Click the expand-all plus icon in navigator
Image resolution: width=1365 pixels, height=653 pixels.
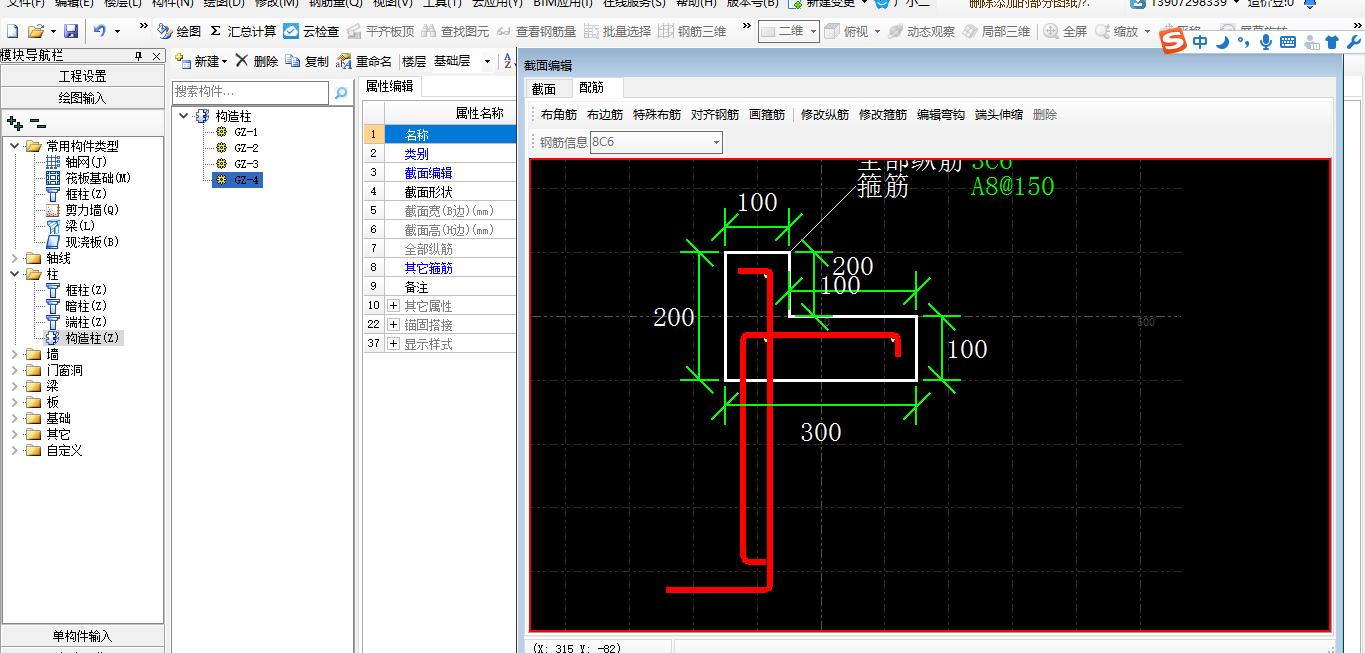coord(14,123)
